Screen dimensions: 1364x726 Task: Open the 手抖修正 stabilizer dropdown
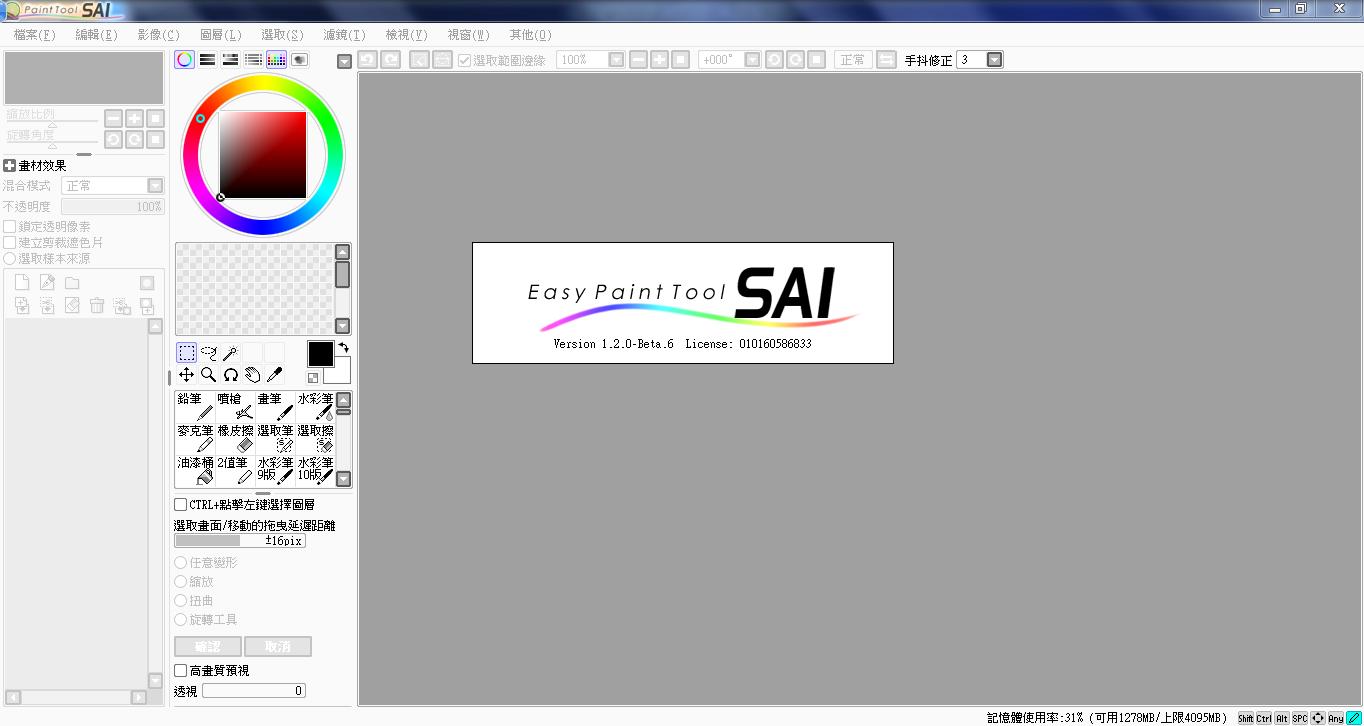coord(994,60)
